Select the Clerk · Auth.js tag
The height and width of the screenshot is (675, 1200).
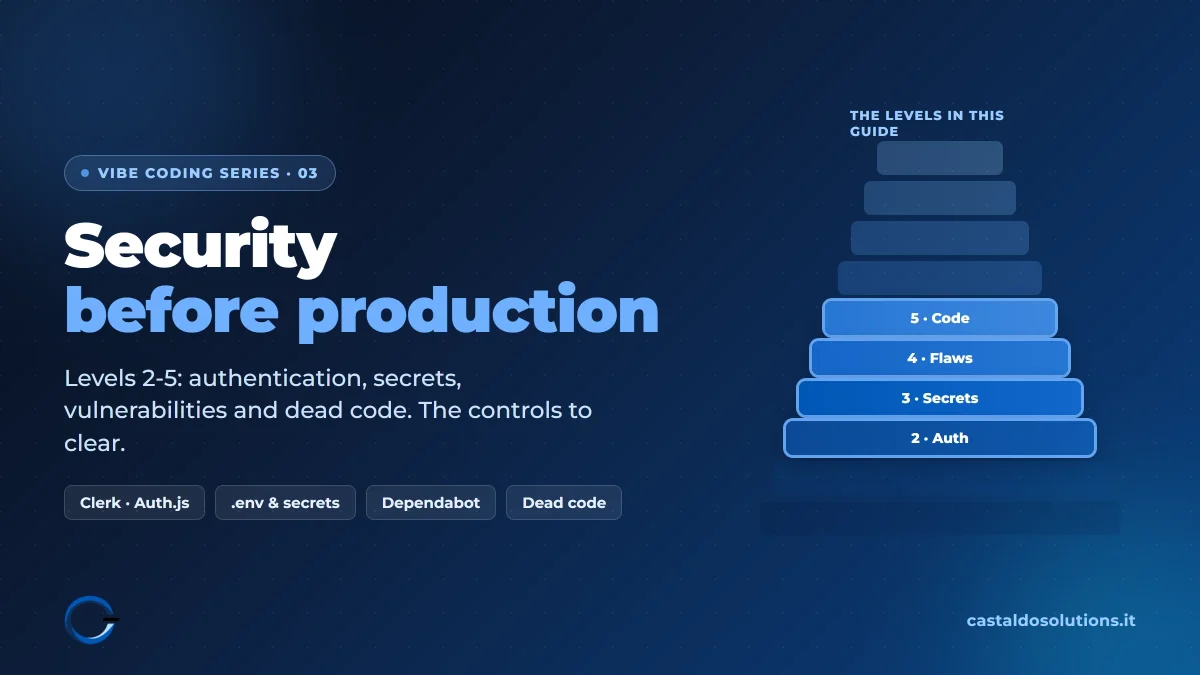coord(135,503)
